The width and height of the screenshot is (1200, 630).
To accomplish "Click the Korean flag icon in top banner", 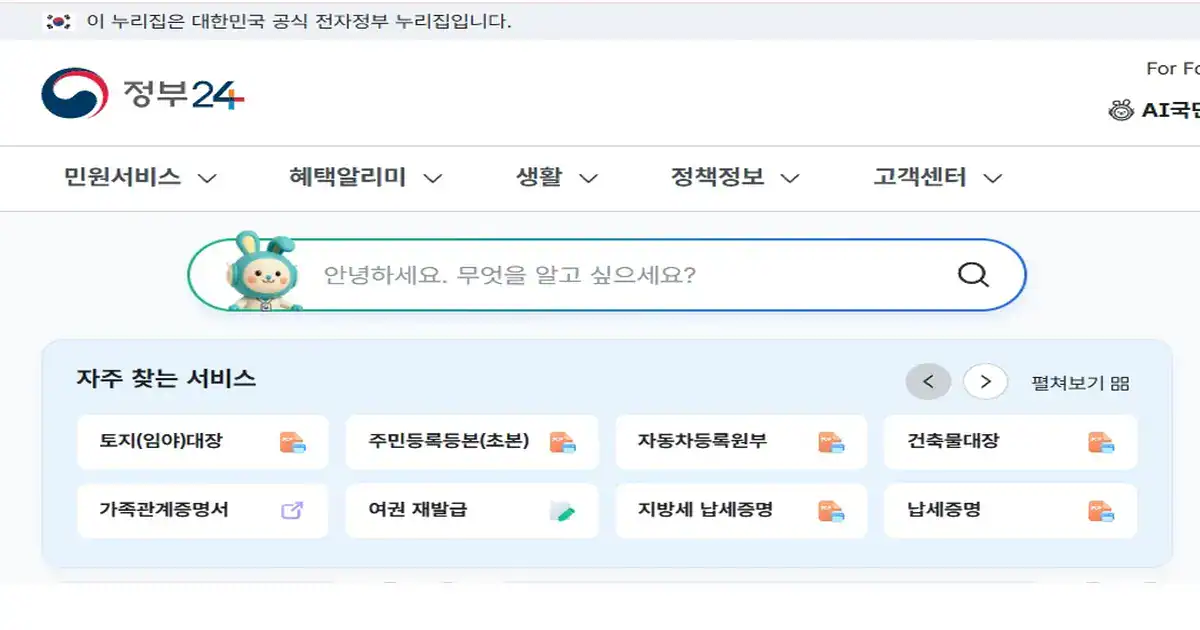I will (x=59, y=21).
